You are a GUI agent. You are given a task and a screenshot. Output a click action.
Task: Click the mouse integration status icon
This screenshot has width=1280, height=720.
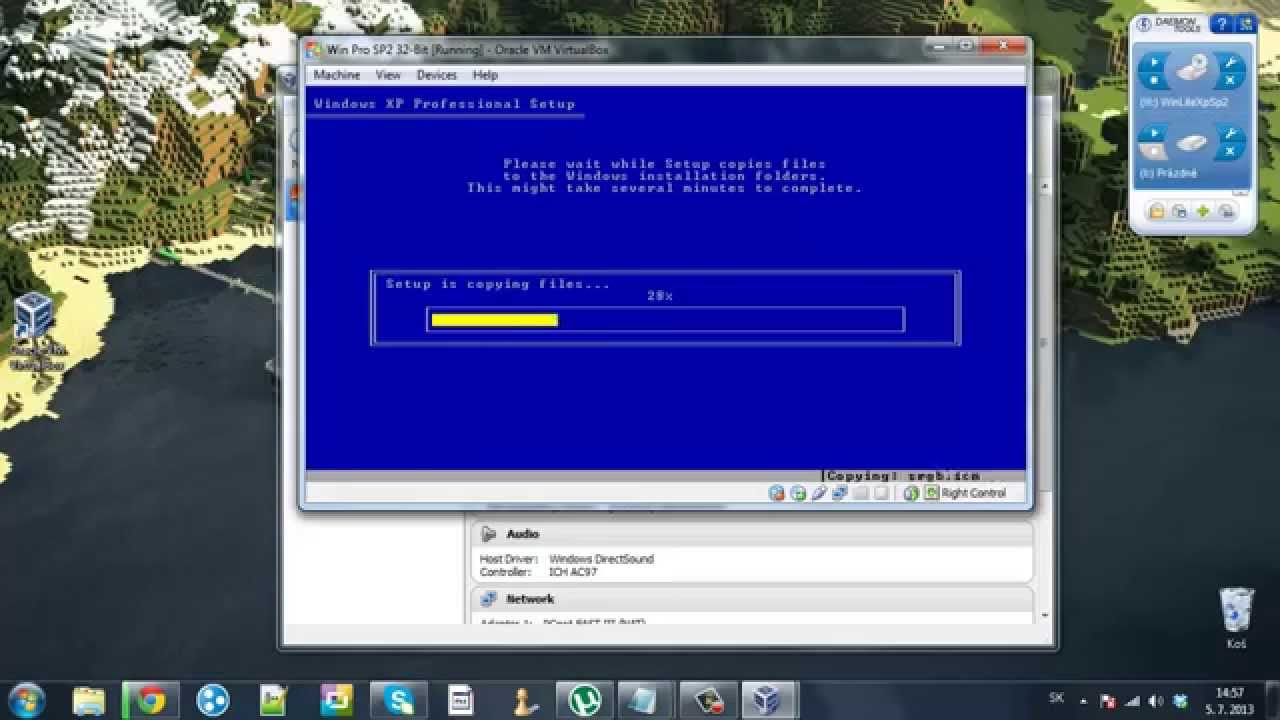tap(911, 493)
